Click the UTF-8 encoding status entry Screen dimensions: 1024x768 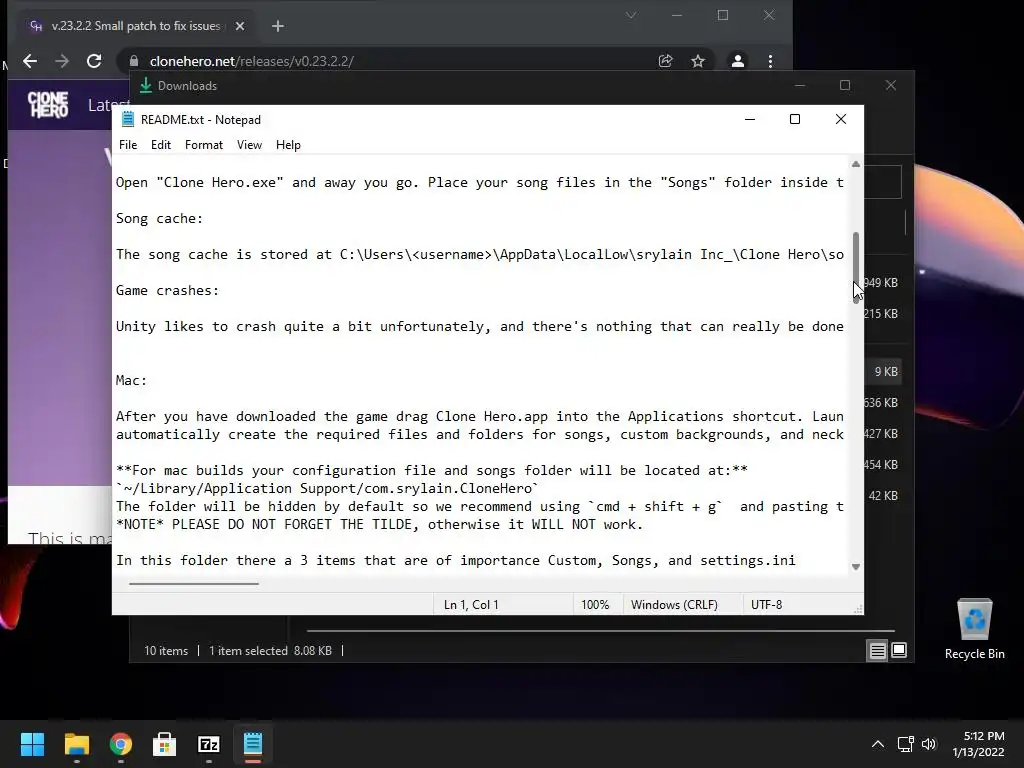click(767, 605)
